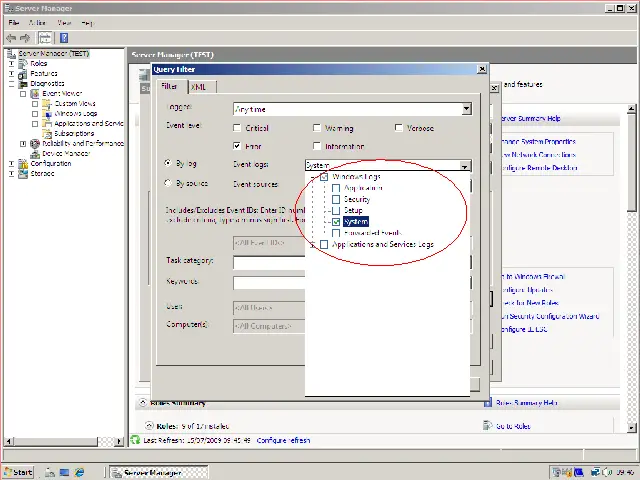Expand the Roles tree node

coord(11,64)
